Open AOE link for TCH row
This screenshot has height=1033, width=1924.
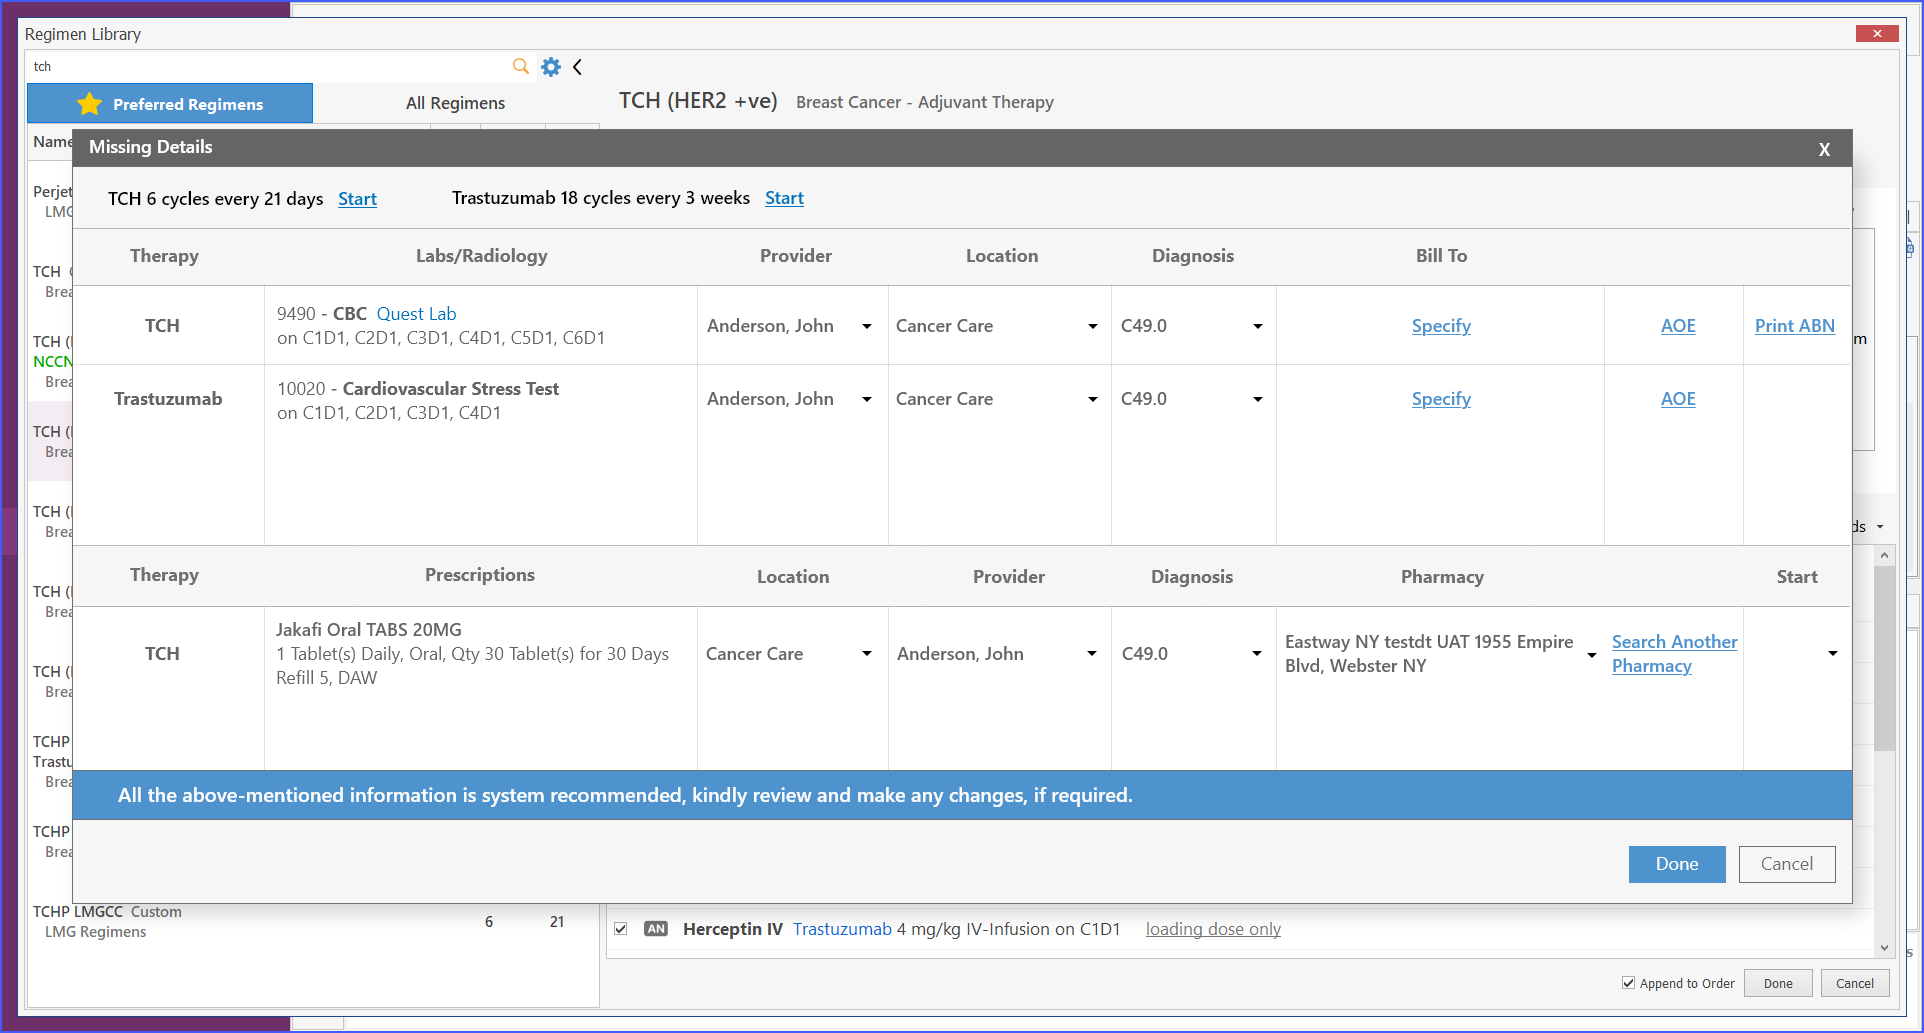[1678, 326]
